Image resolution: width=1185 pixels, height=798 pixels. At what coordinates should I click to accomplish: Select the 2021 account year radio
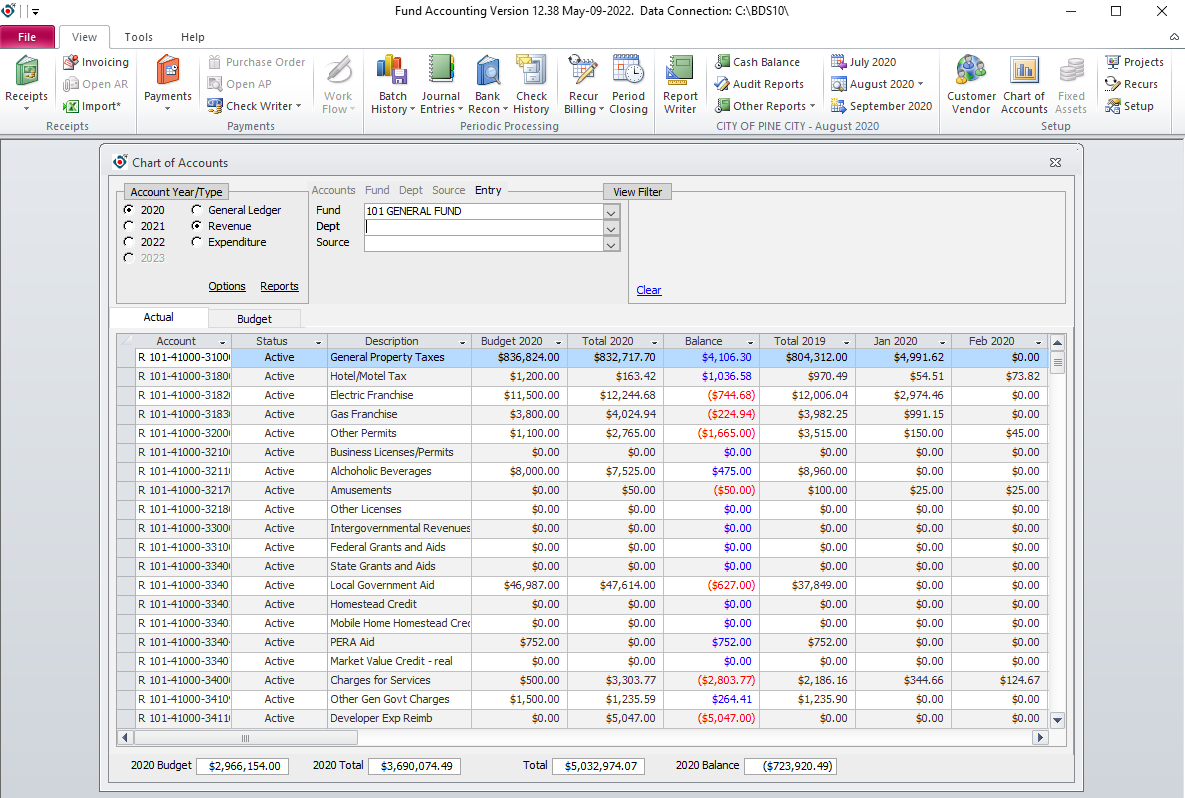pyautogui.click(x=129, y=226)
